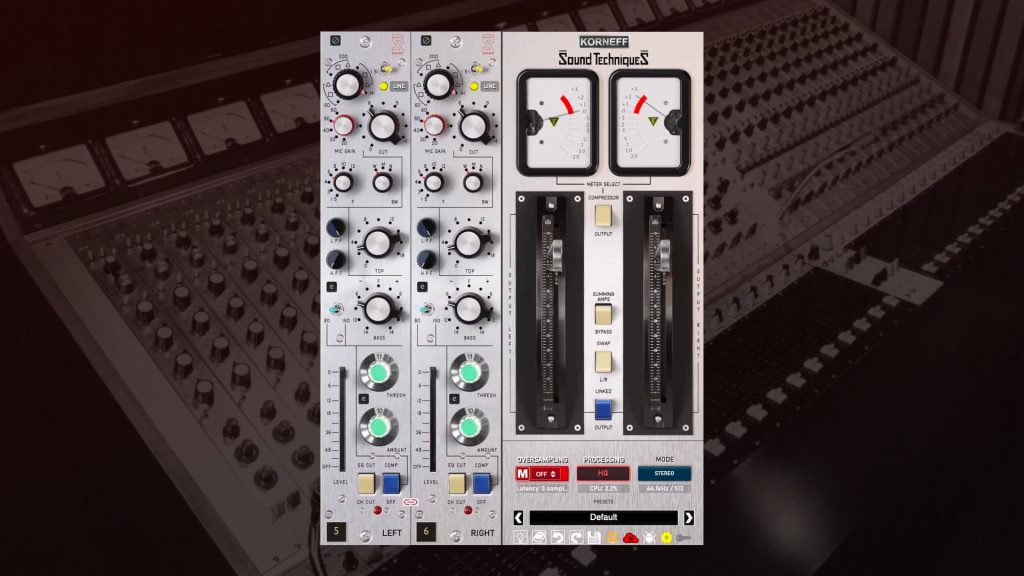Screen dimensions: 1024x576
Task: Click the undo arrow icon
Action: tap(557, 537)
